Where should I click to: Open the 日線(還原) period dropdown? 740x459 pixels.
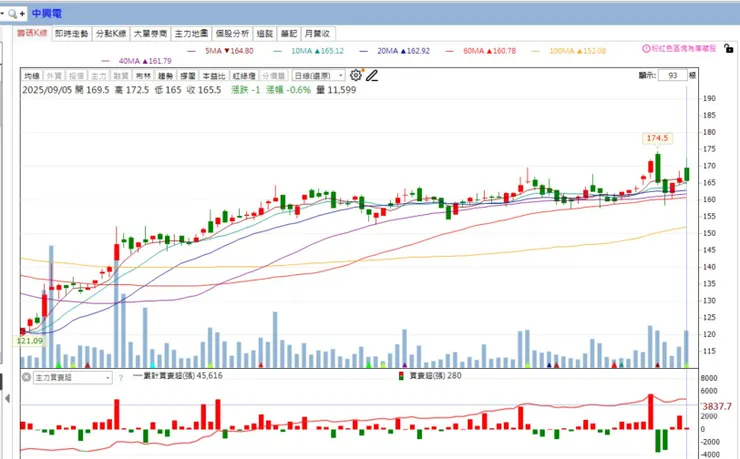tap(319, 75)
